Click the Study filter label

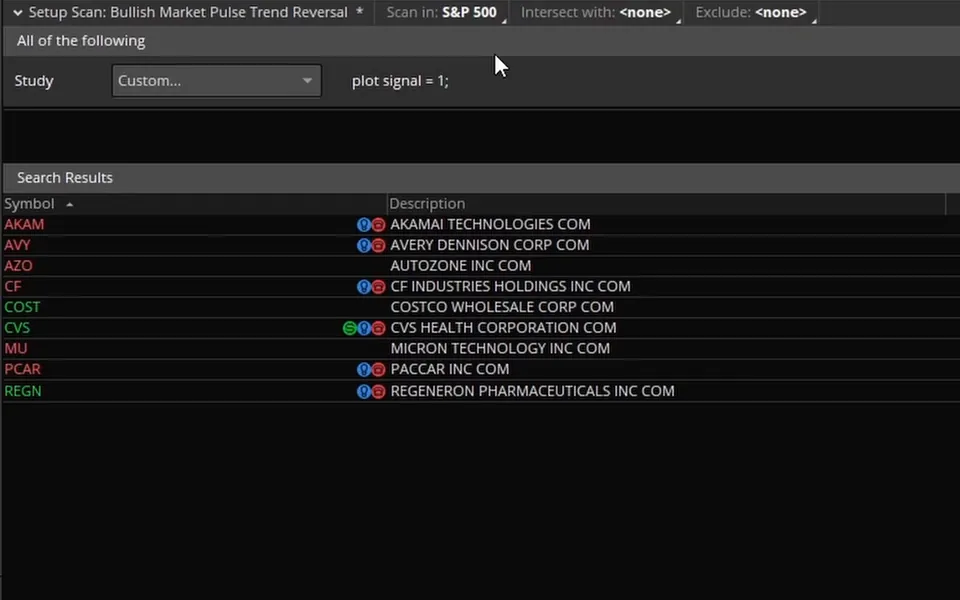[x=34, y=81]
